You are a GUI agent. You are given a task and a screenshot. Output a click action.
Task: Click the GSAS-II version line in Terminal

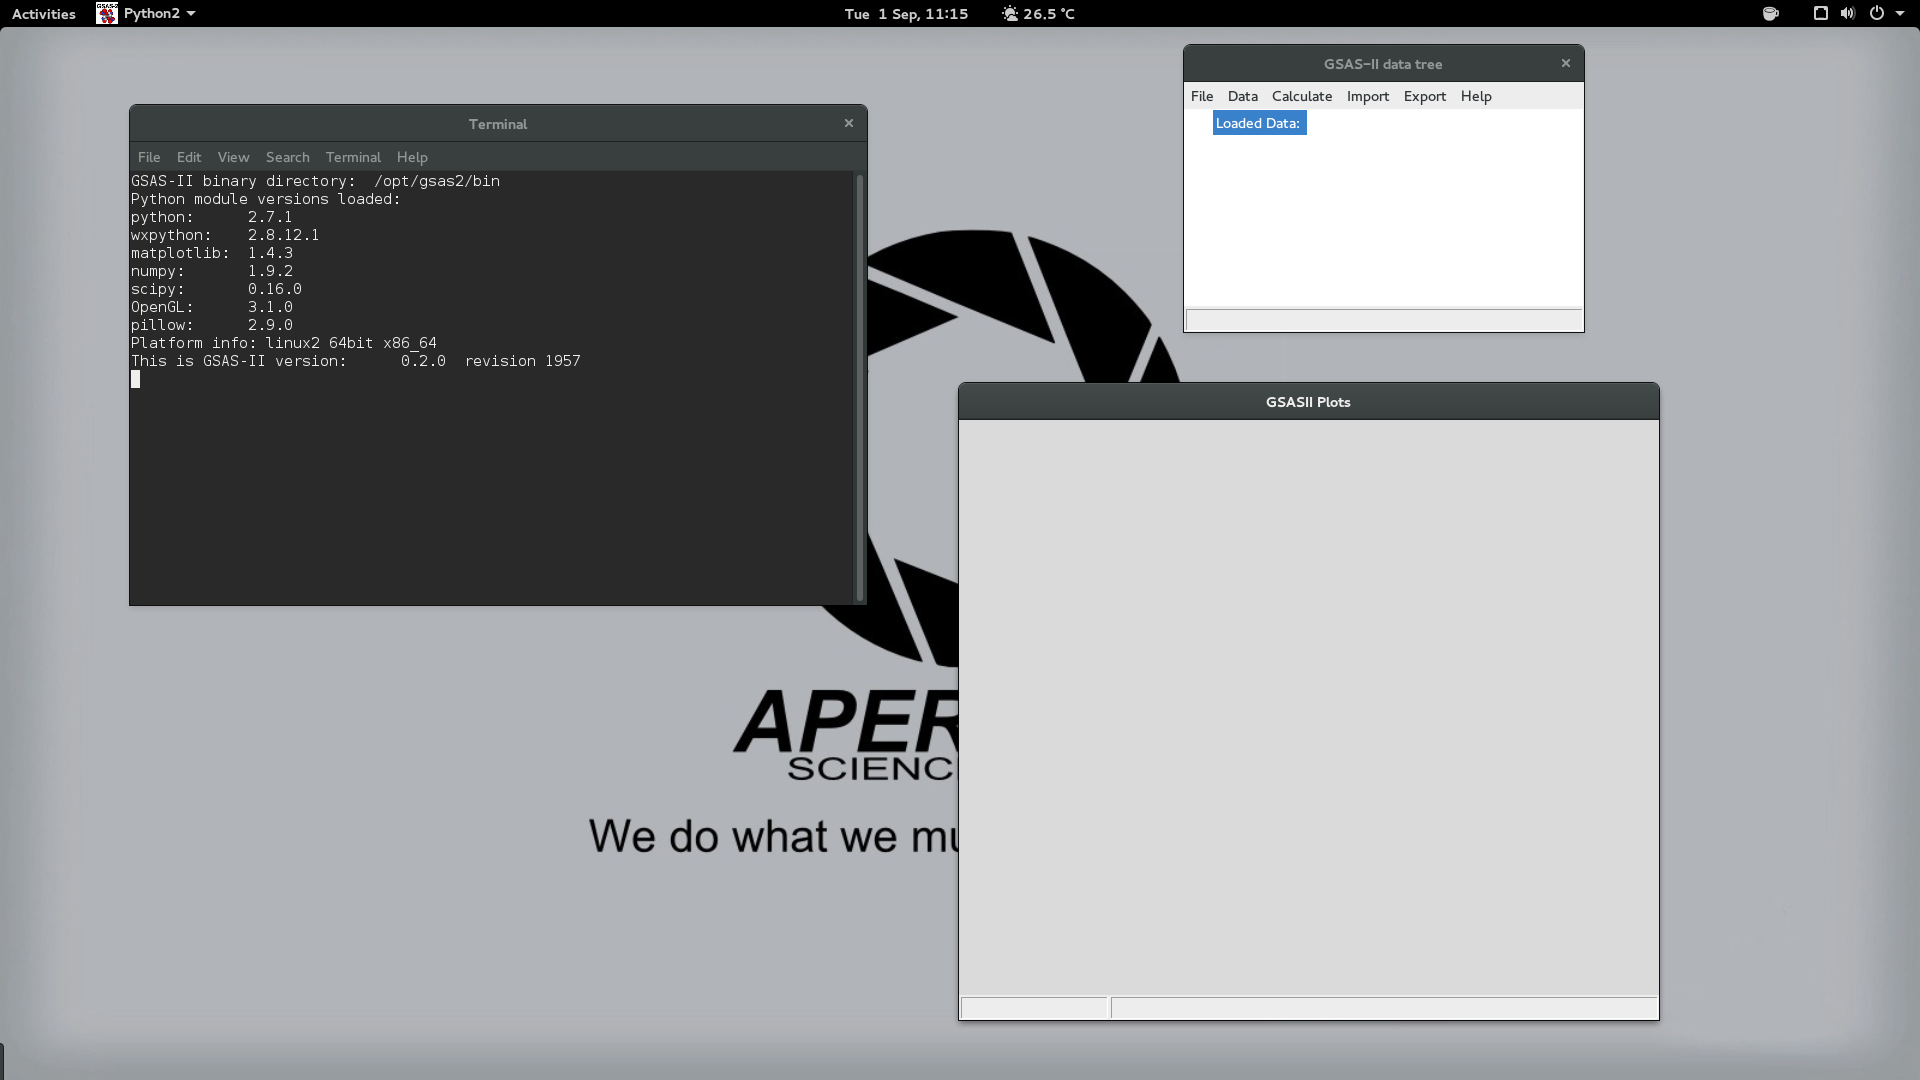pos(356,361)
